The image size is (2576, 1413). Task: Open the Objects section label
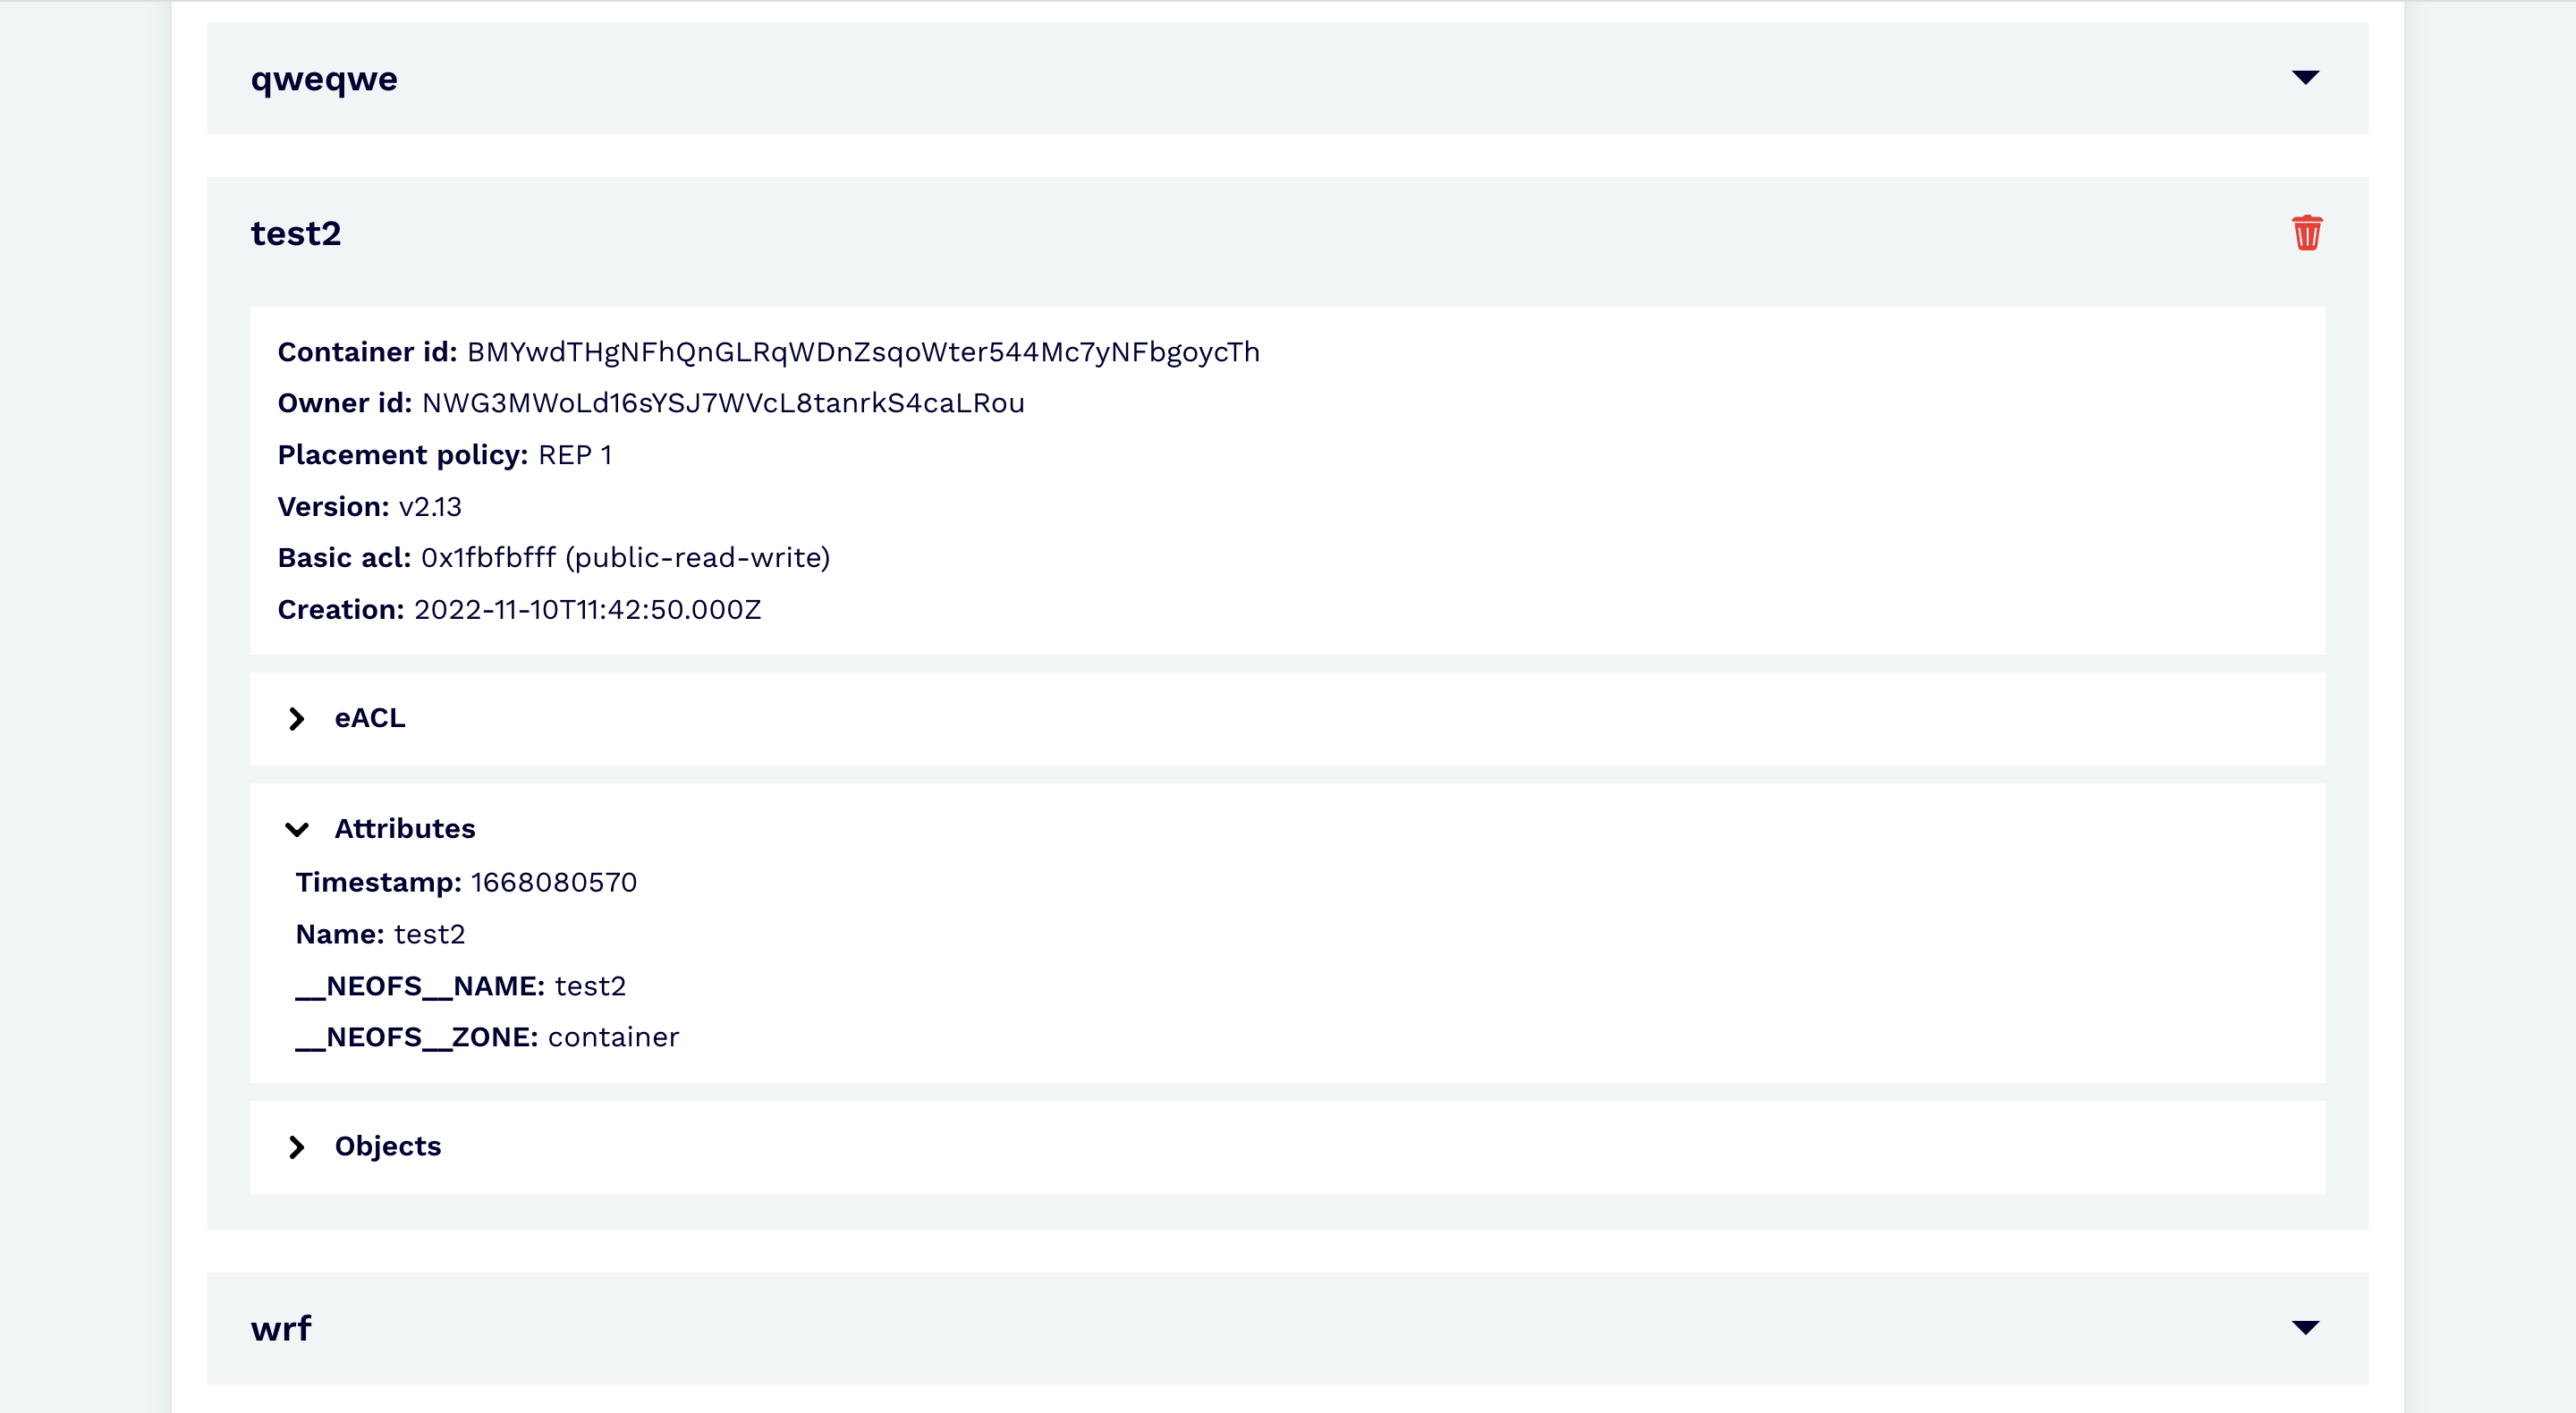point(387,1146)
